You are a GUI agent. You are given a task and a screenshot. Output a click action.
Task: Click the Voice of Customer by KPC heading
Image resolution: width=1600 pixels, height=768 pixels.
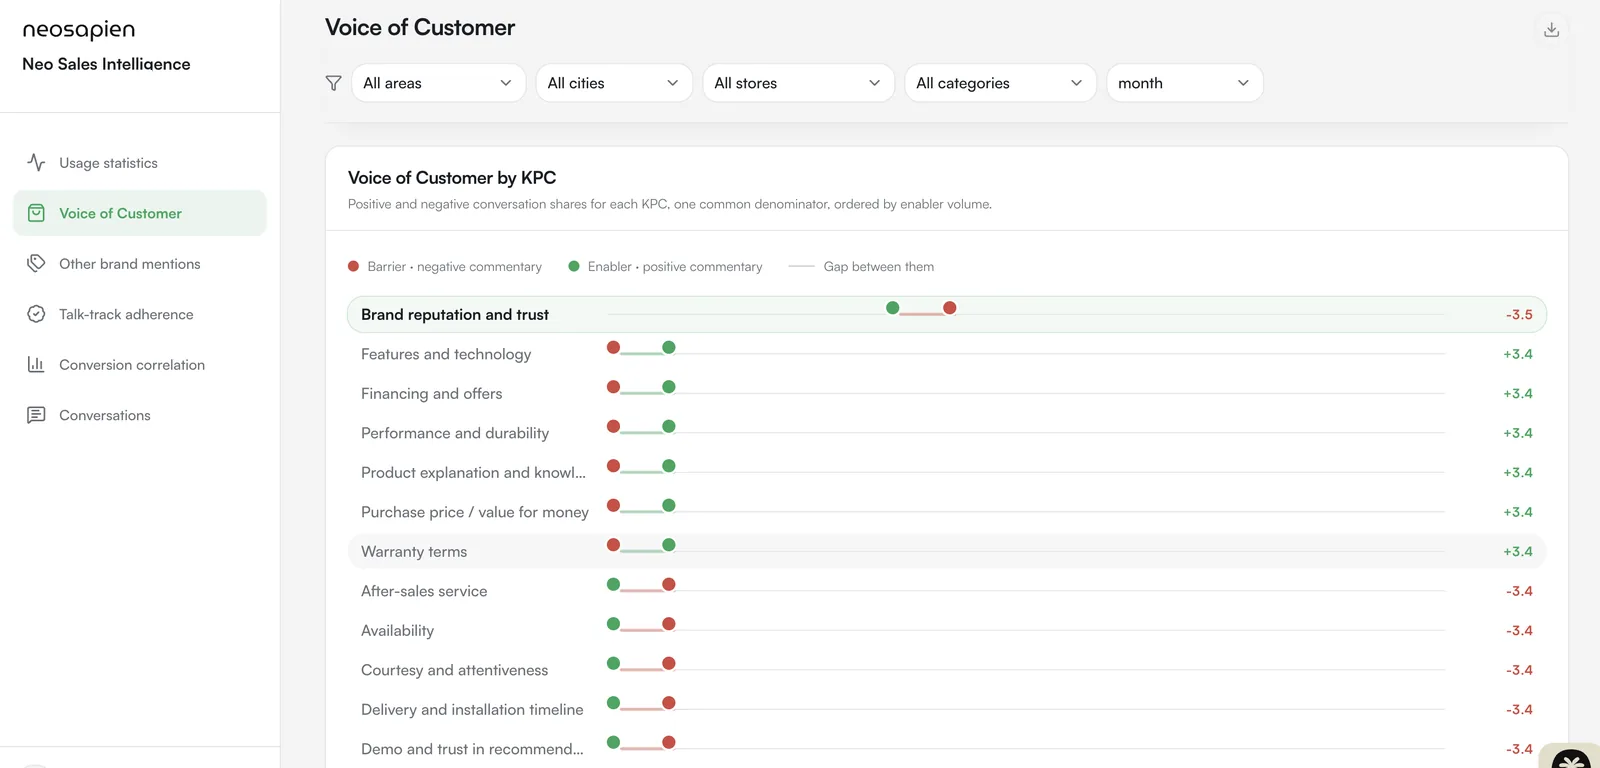click(x=452, y=178)
